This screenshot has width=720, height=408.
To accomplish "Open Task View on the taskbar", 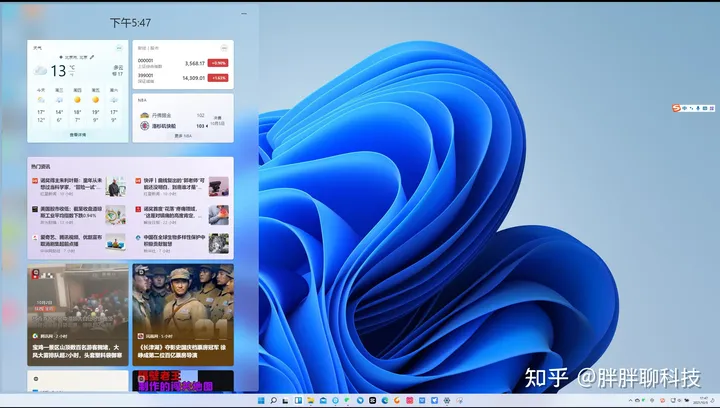I will (x=285, y=401).
